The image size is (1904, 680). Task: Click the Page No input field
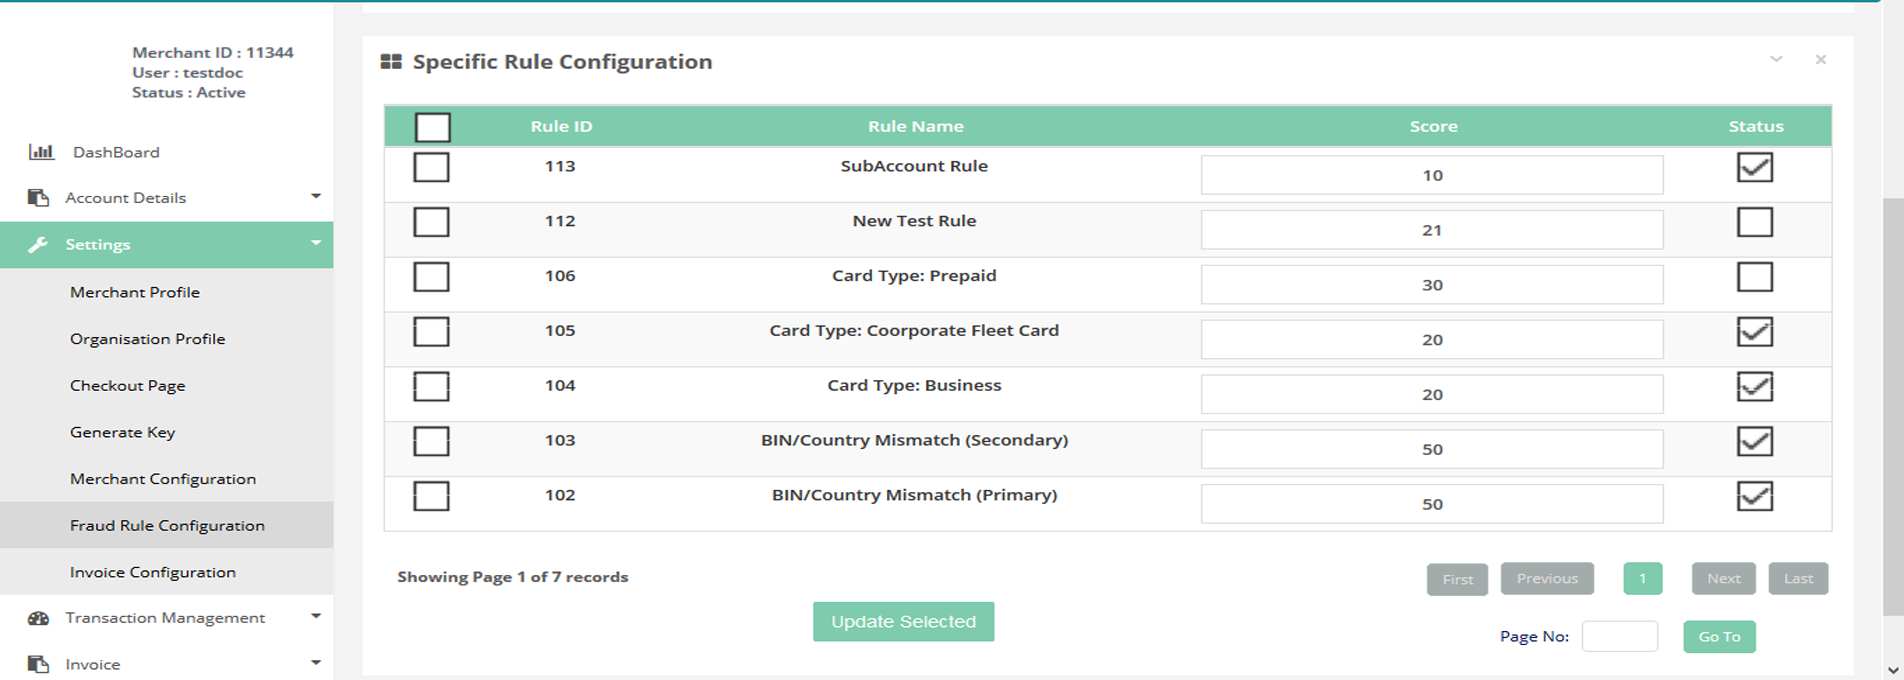pos(1619,637)
